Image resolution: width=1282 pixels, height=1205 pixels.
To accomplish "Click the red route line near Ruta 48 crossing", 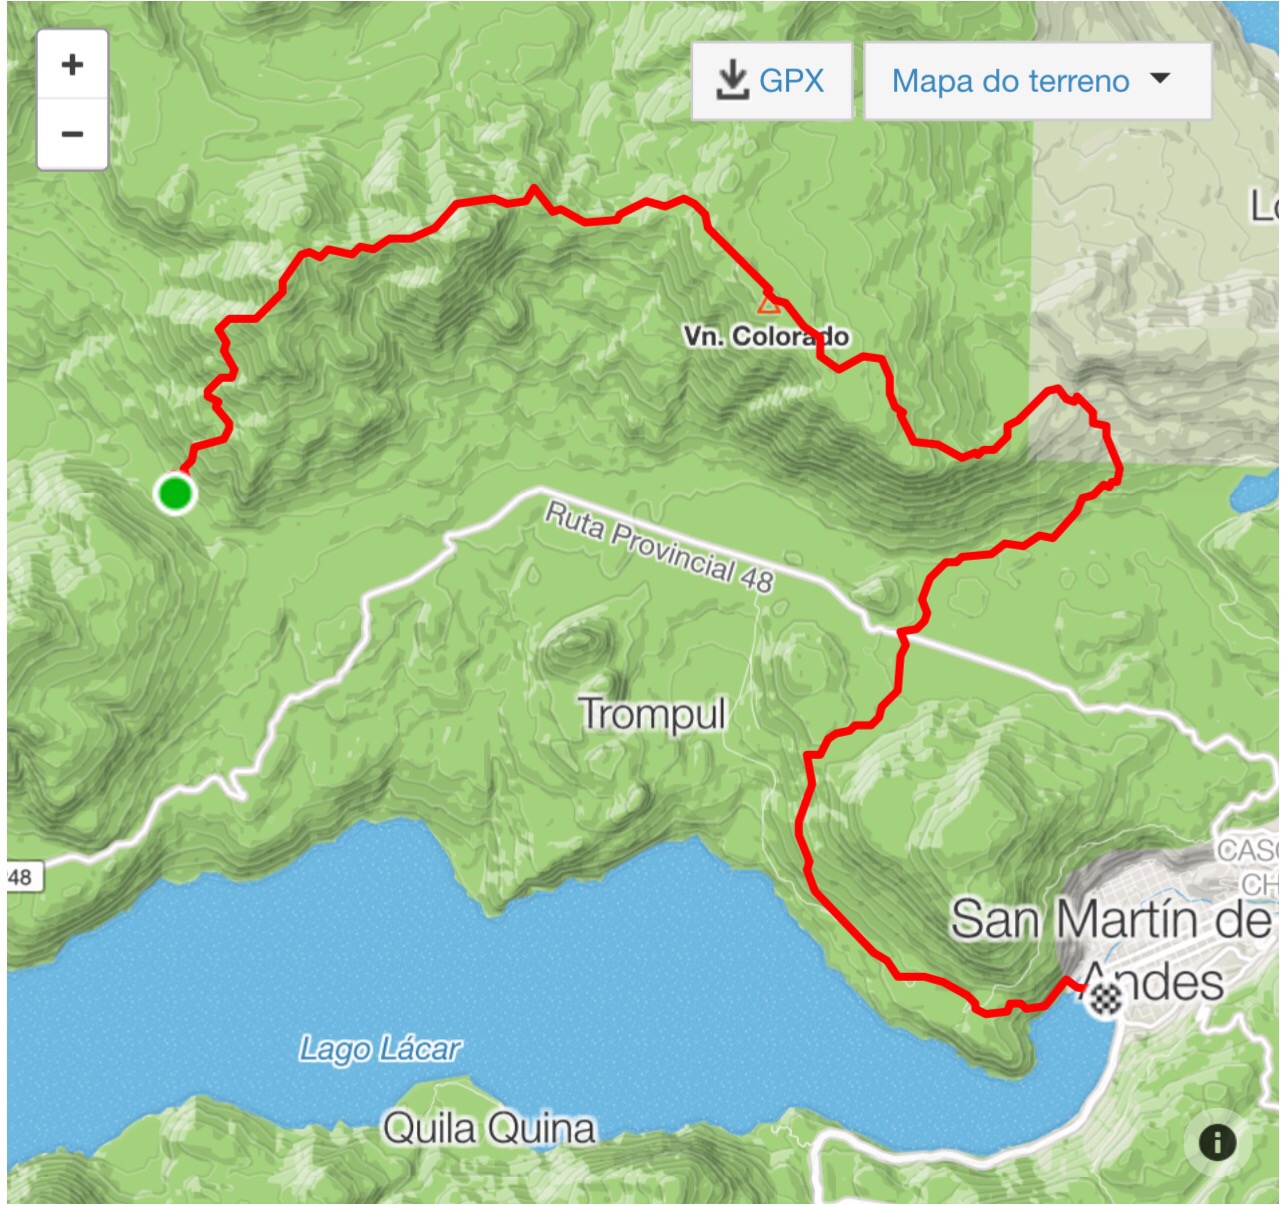I will click(x=904, y=632).
